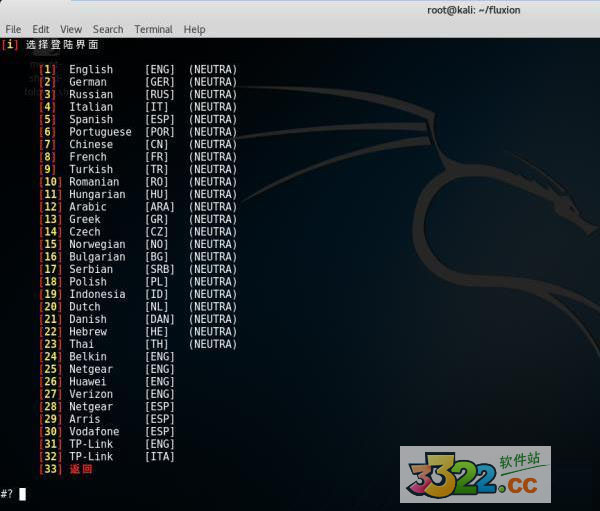Click the Norwegian language entry
Viewport: 600px width, 511px height.
click(97, 244)
